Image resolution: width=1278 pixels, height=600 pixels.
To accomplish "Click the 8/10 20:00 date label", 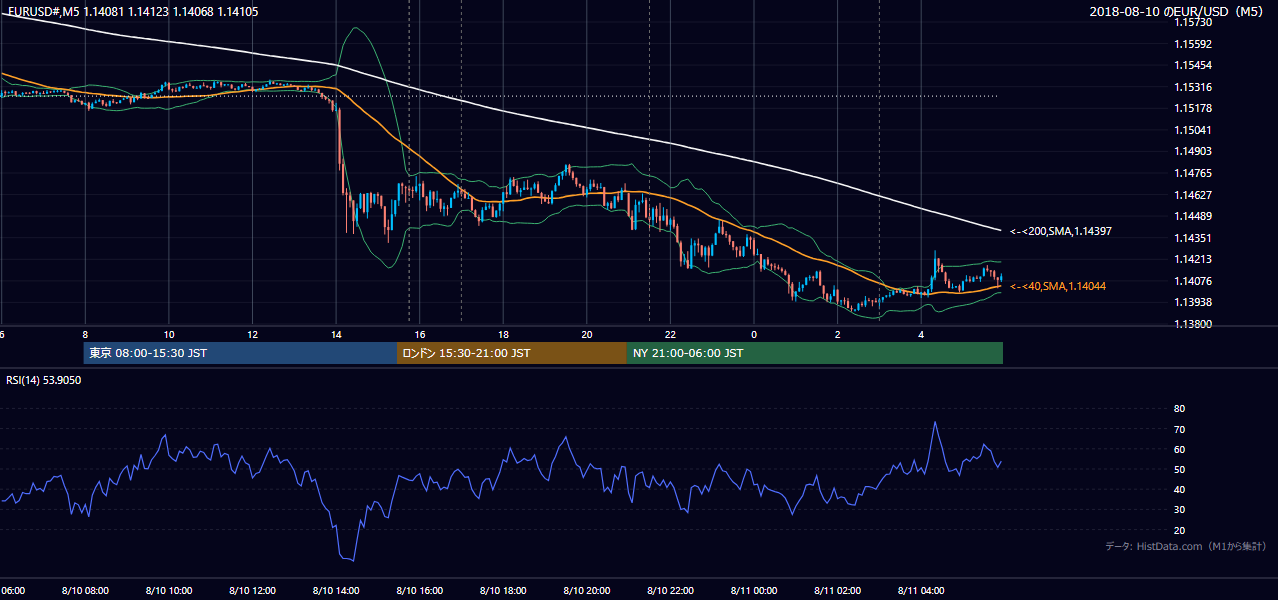I will (x=587, y=590).
